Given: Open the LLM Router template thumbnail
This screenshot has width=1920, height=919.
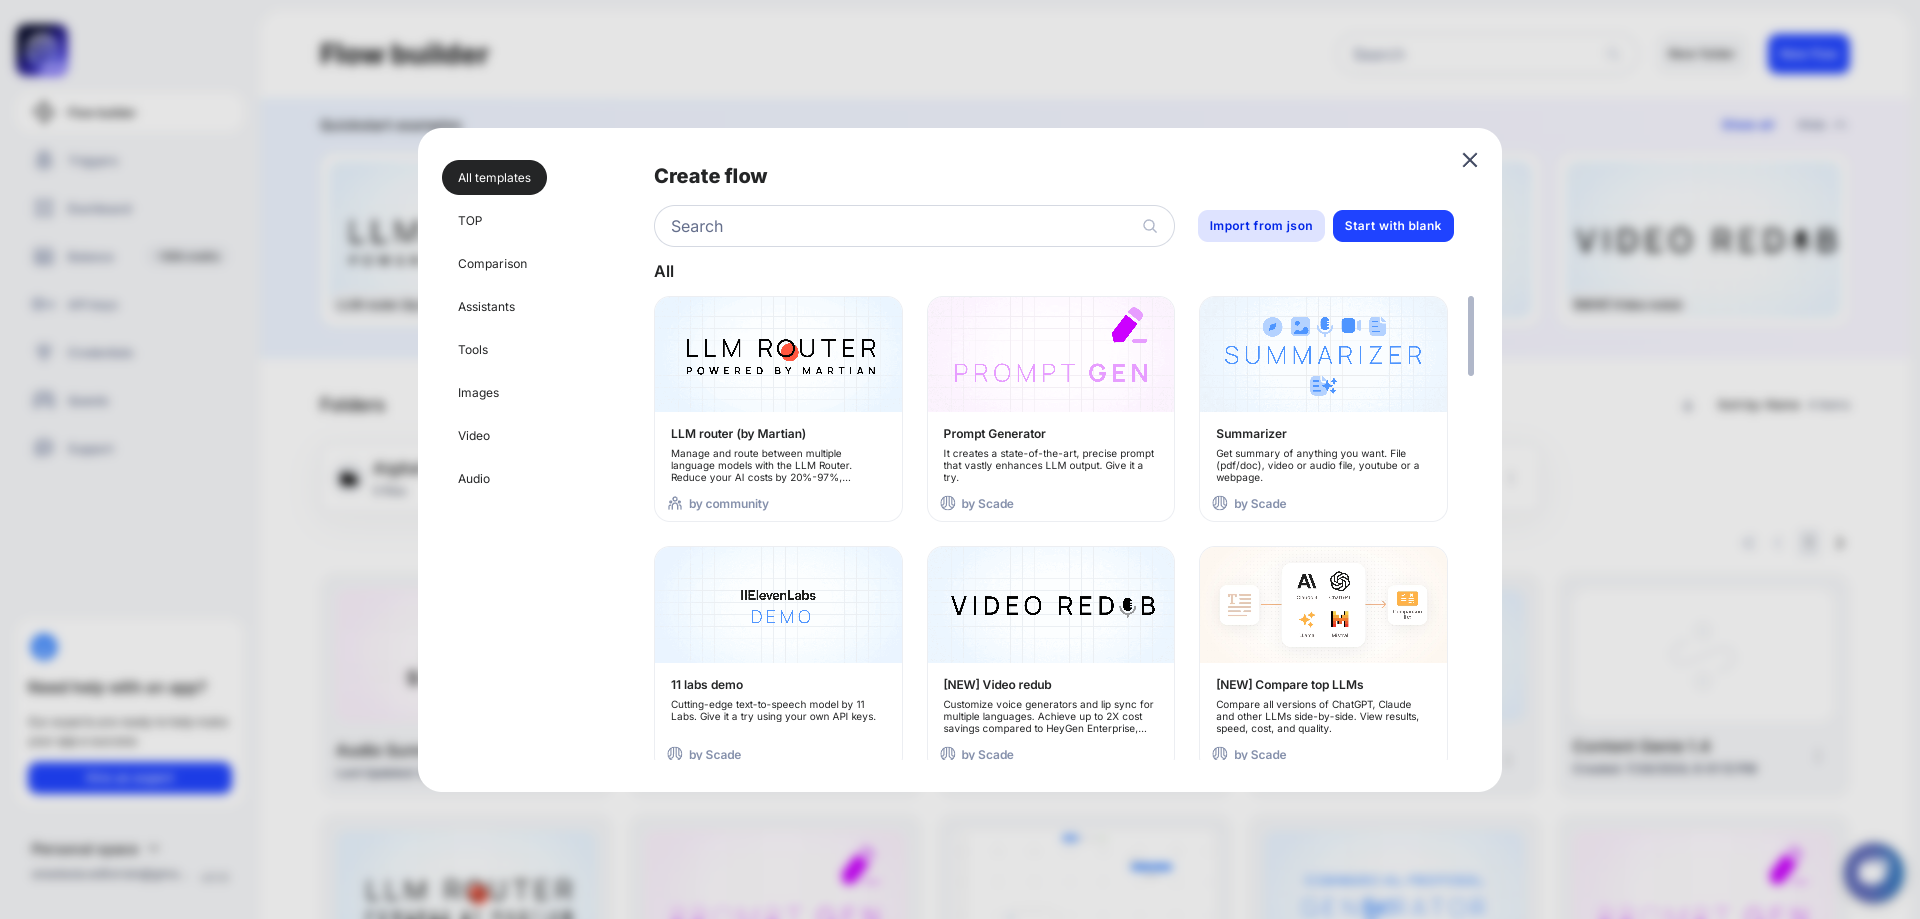Looking at the screenshot, I should coord(778,354).
